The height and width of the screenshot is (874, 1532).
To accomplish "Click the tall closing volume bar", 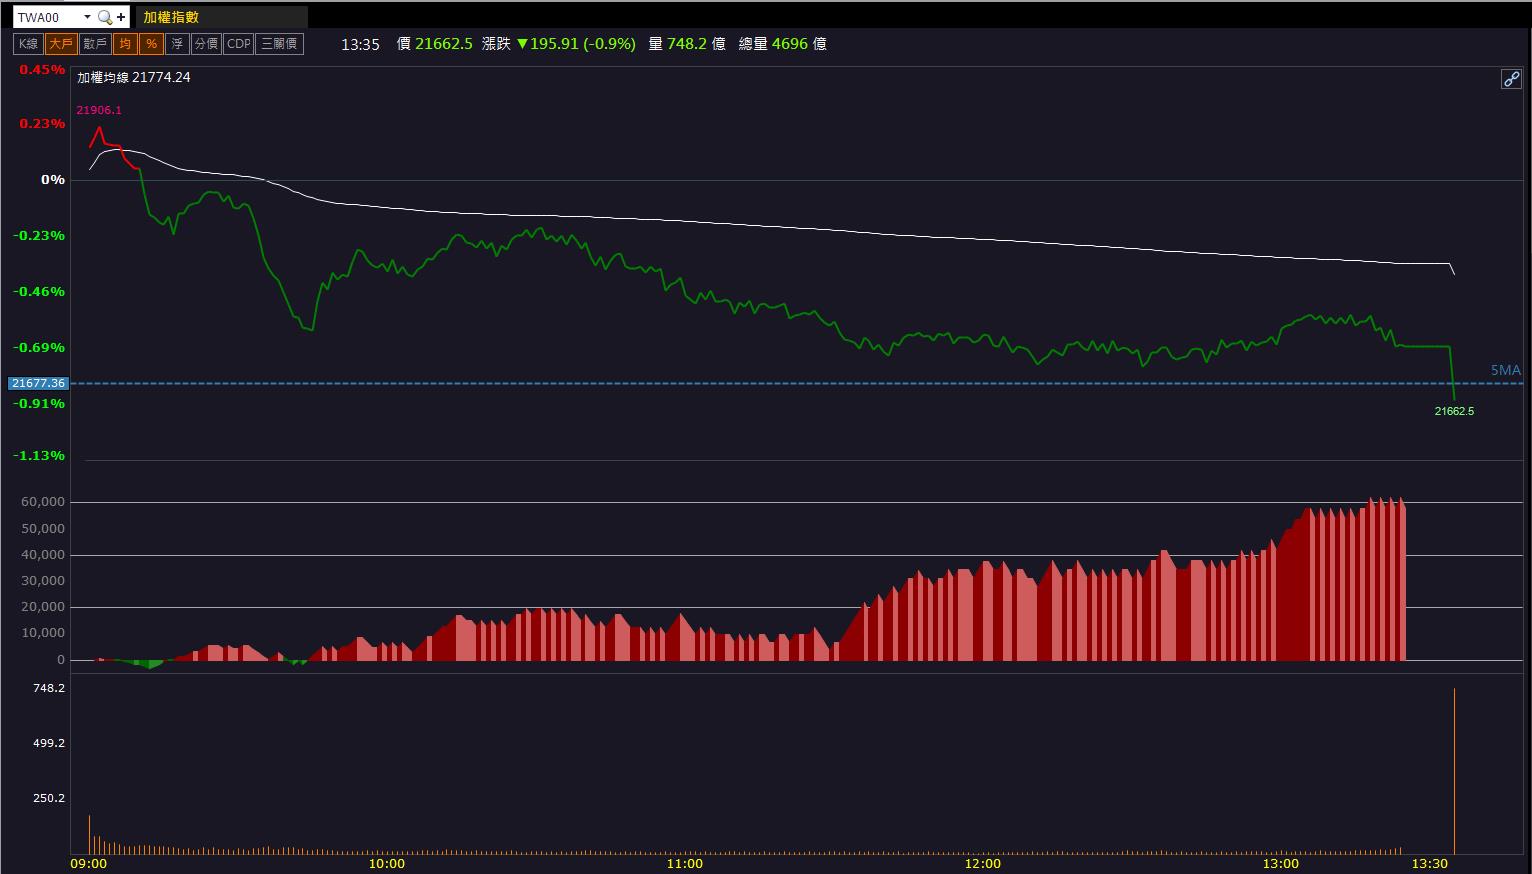I will [1454, 770].
